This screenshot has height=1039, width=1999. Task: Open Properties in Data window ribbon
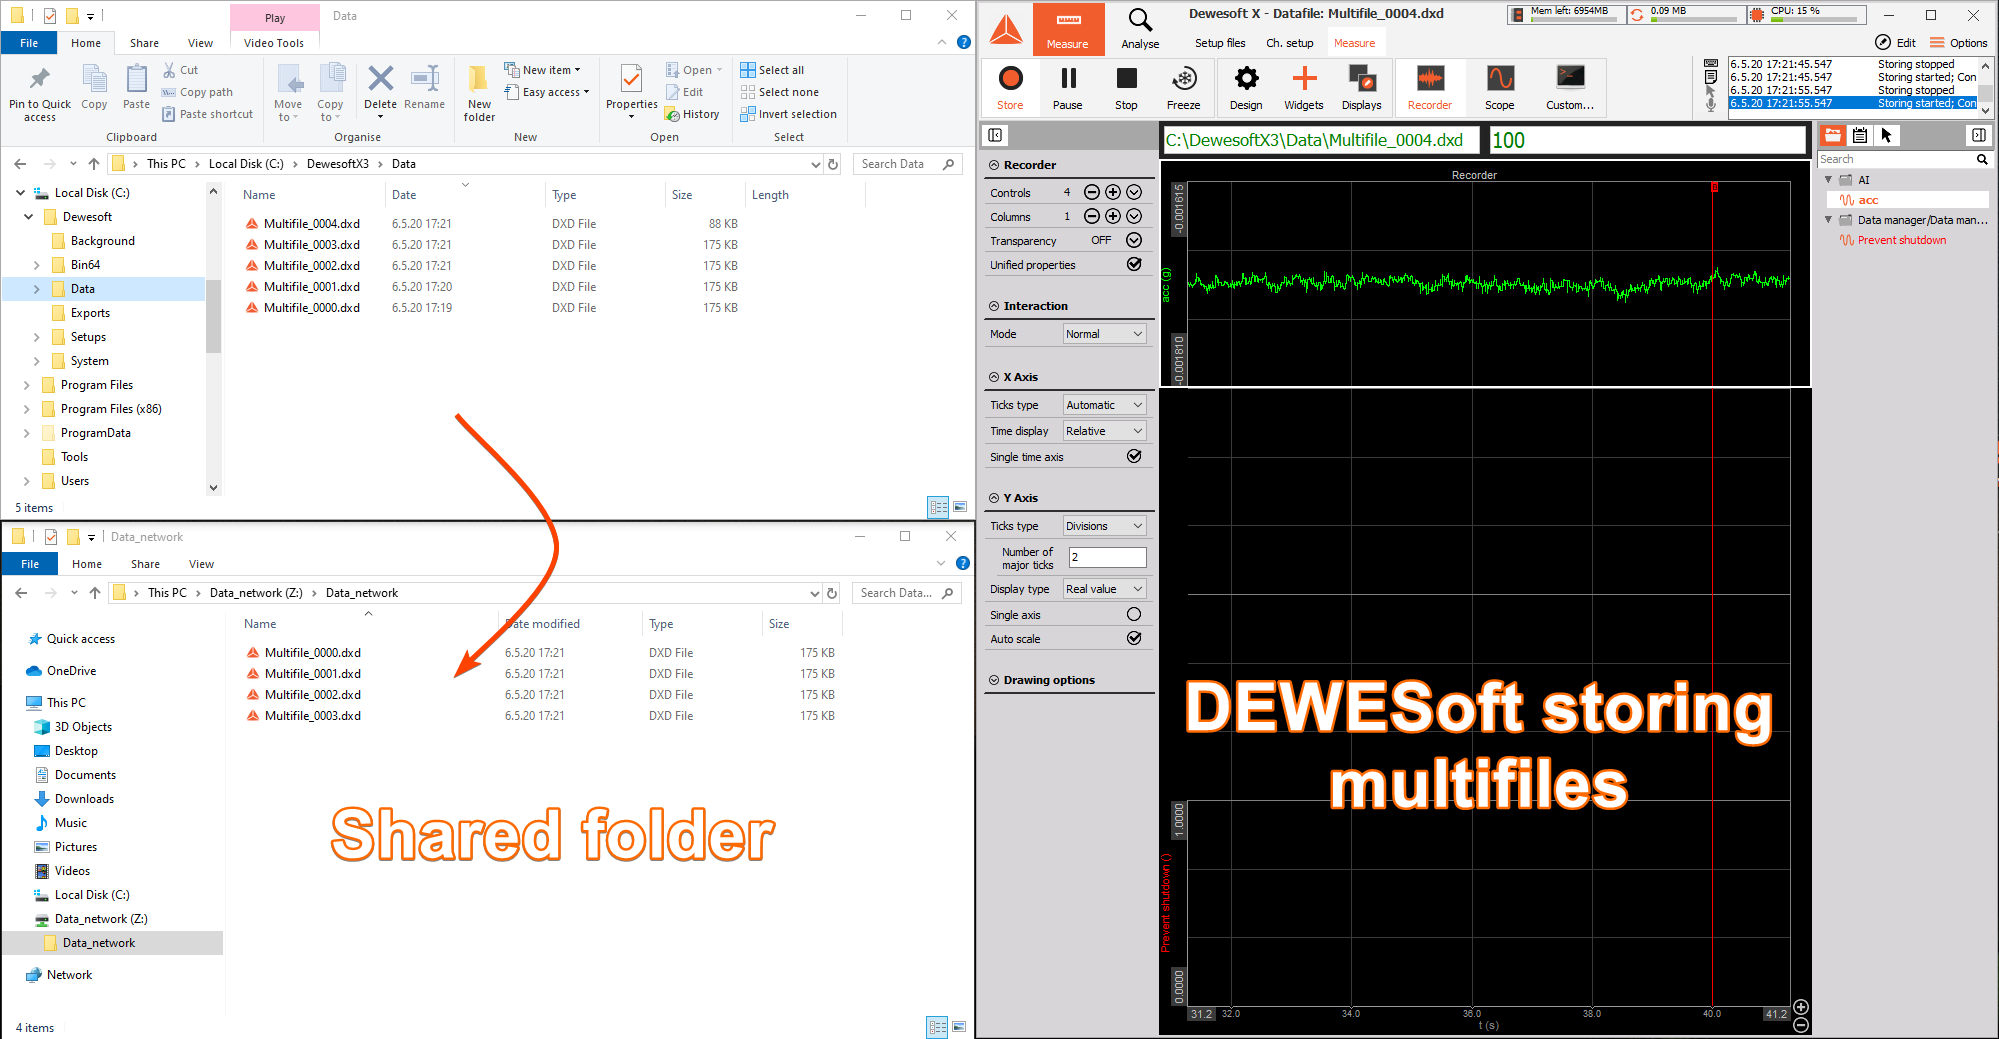pyautogui.click(x=631, y=92)
